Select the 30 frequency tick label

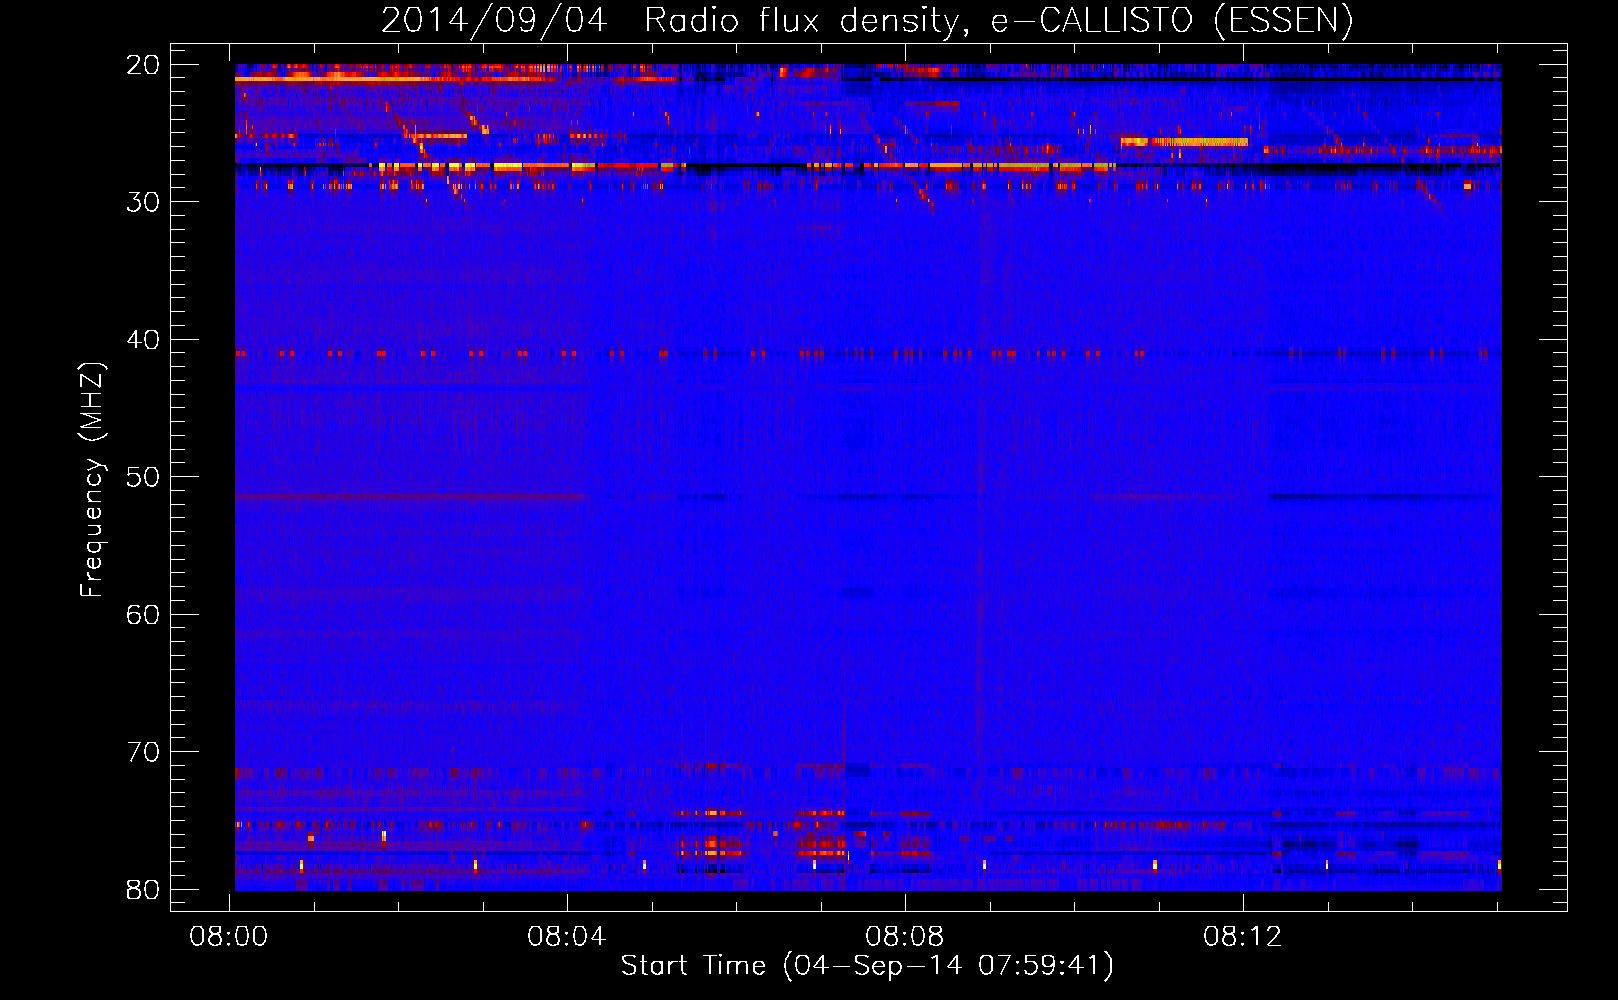click(144, 202)
